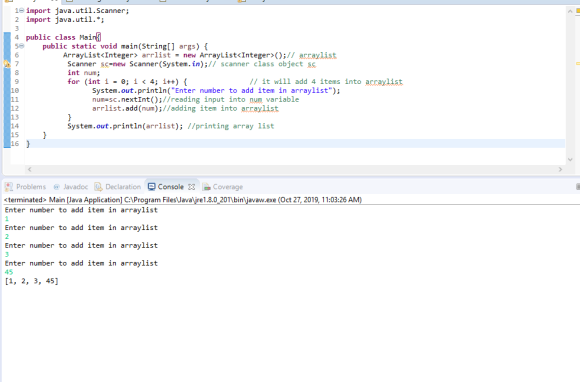The image size is (580, 382).
Task: Collapse the import block at line 1
Action: click(x=21, y=11)
